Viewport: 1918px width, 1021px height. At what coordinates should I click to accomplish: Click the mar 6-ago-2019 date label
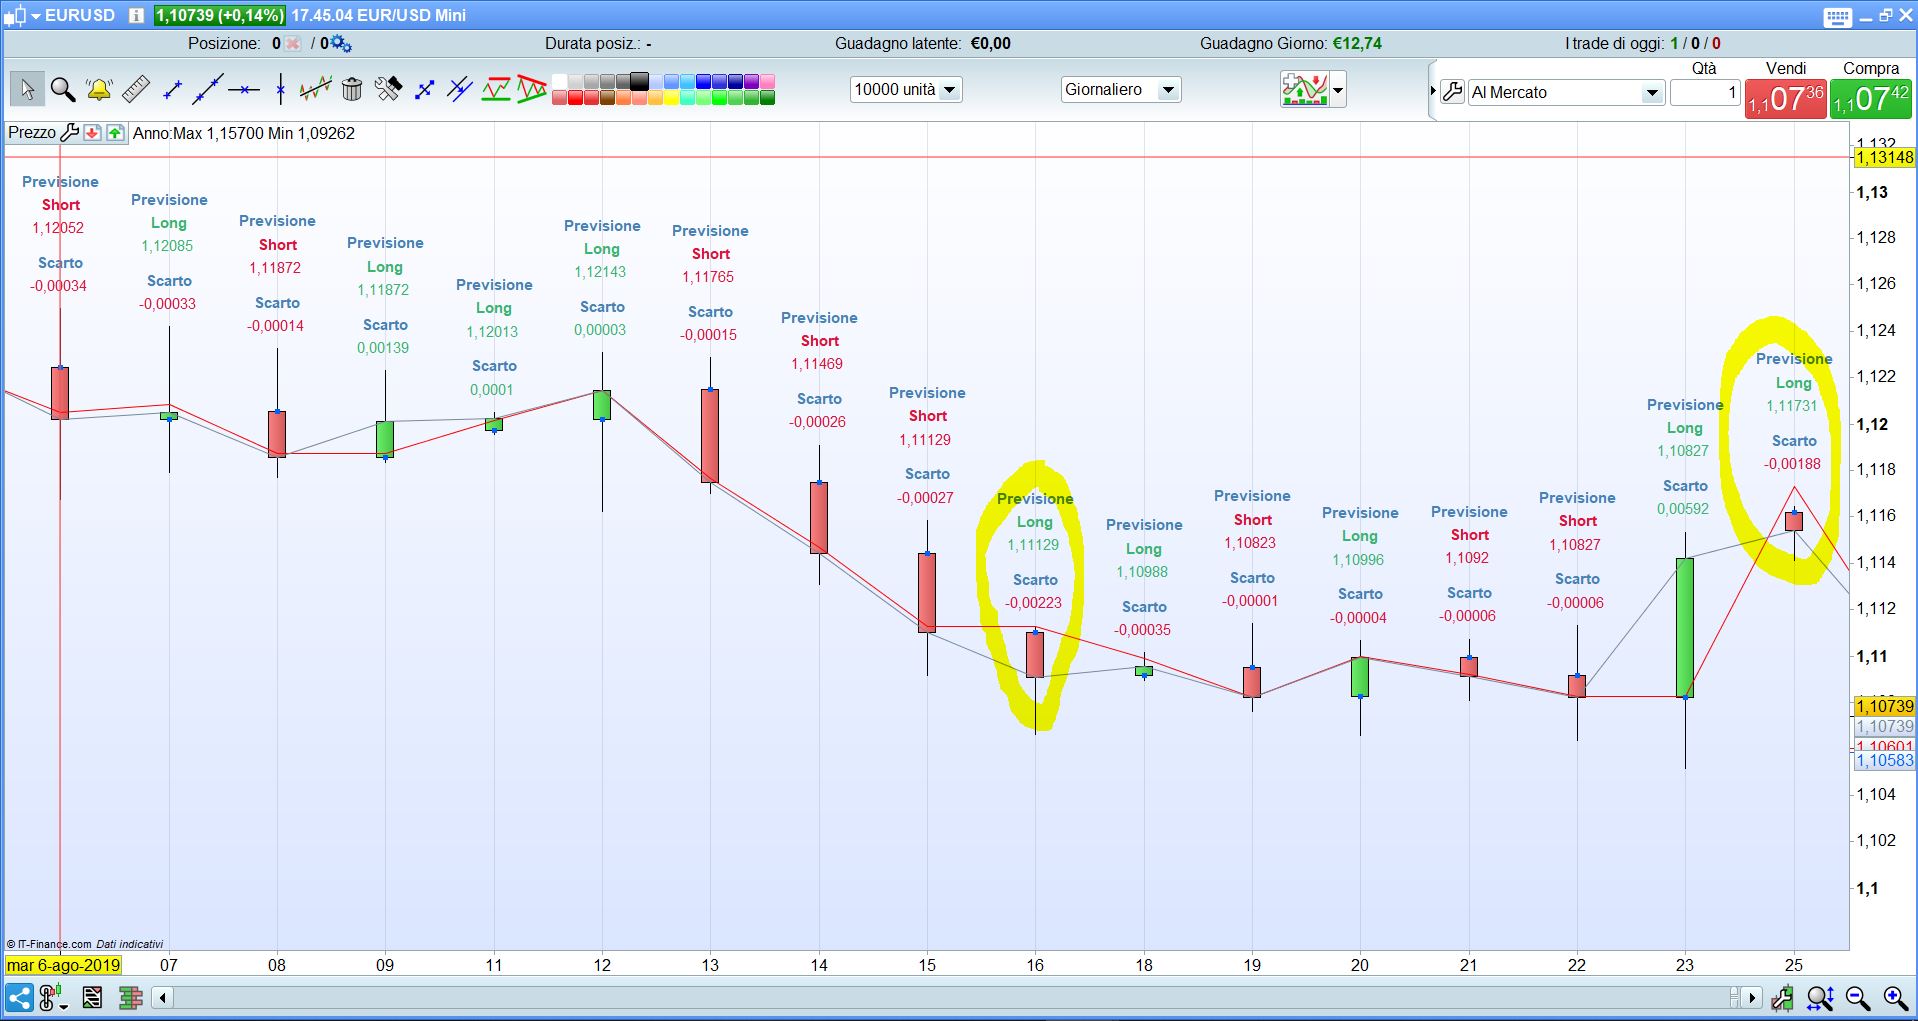[x=63, y=965]
